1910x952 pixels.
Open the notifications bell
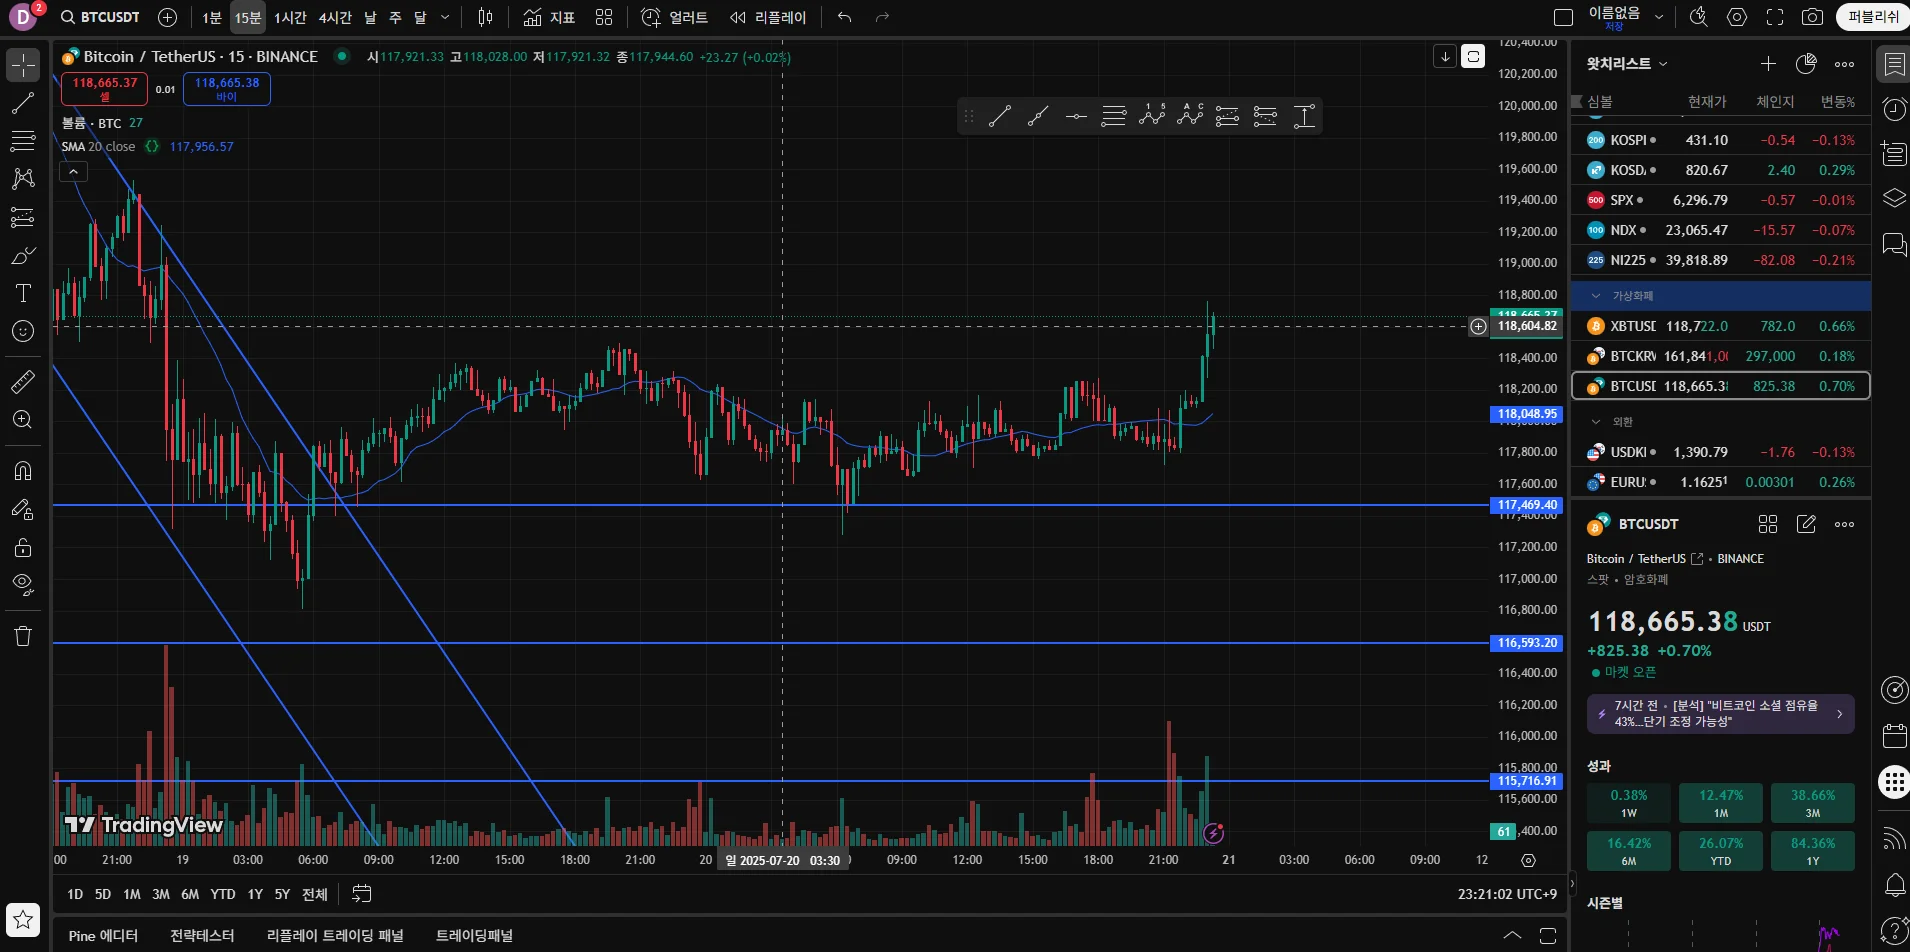coord(1894,885)
